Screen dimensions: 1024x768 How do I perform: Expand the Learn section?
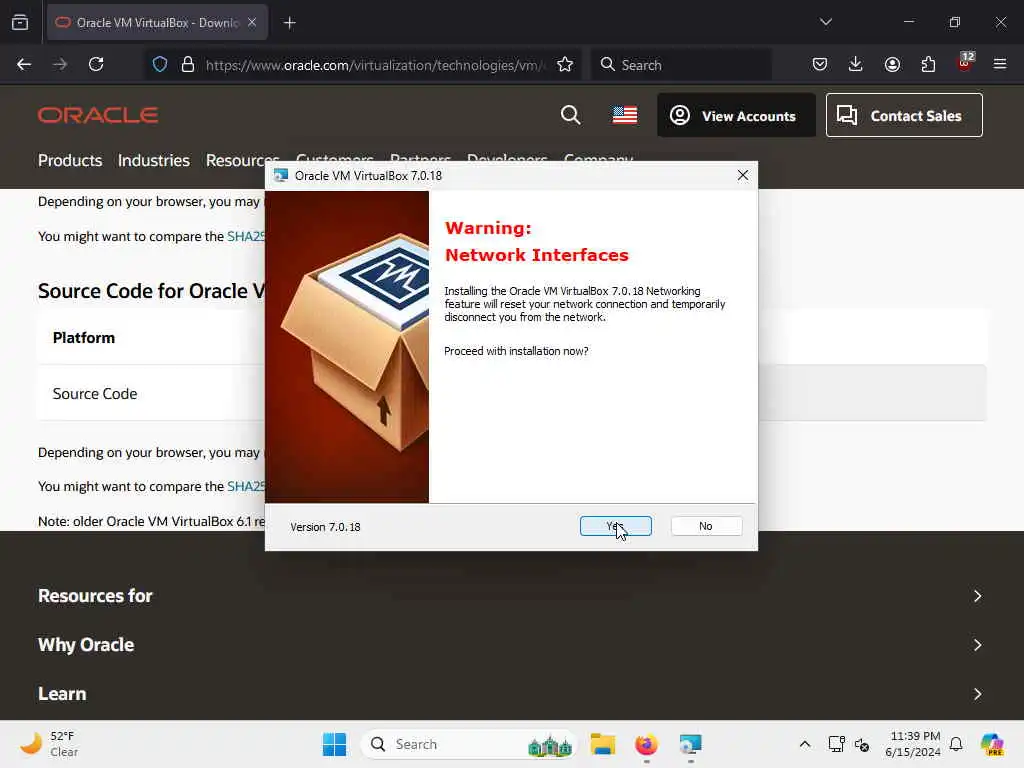coord(511,694)
